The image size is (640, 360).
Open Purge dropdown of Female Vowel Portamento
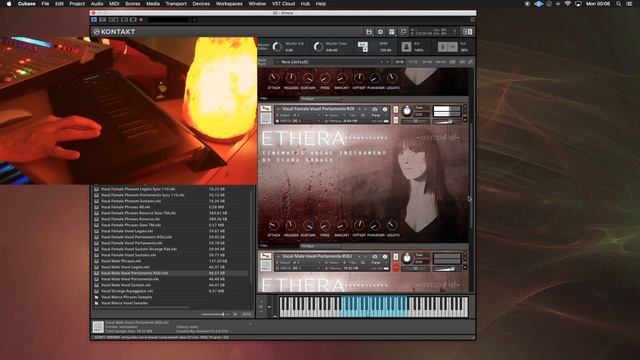click(376, 115)
